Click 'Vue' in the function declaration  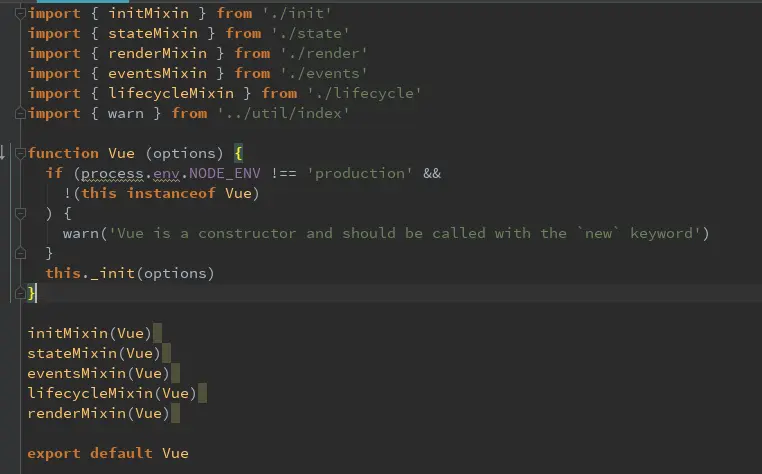point(121,153)
